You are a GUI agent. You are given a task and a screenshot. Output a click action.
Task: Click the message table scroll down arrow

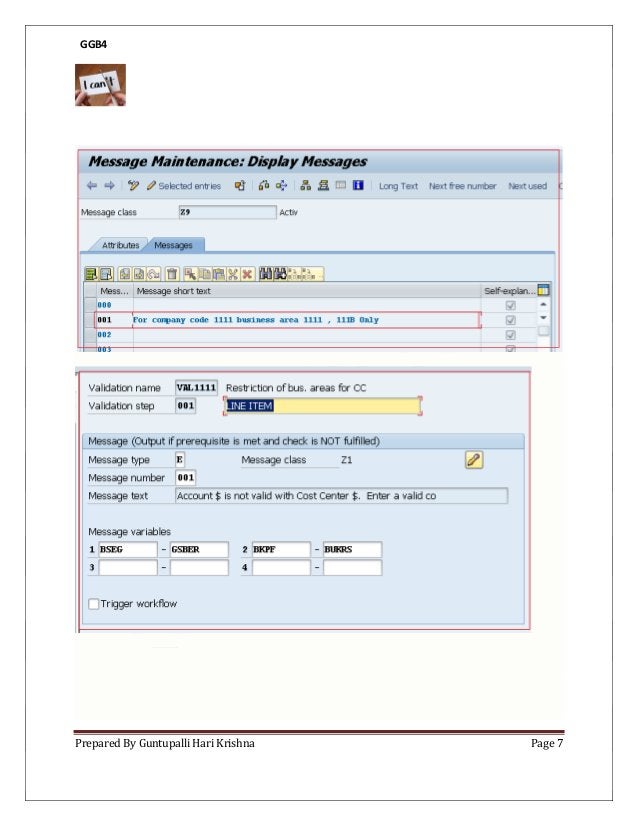543,318
